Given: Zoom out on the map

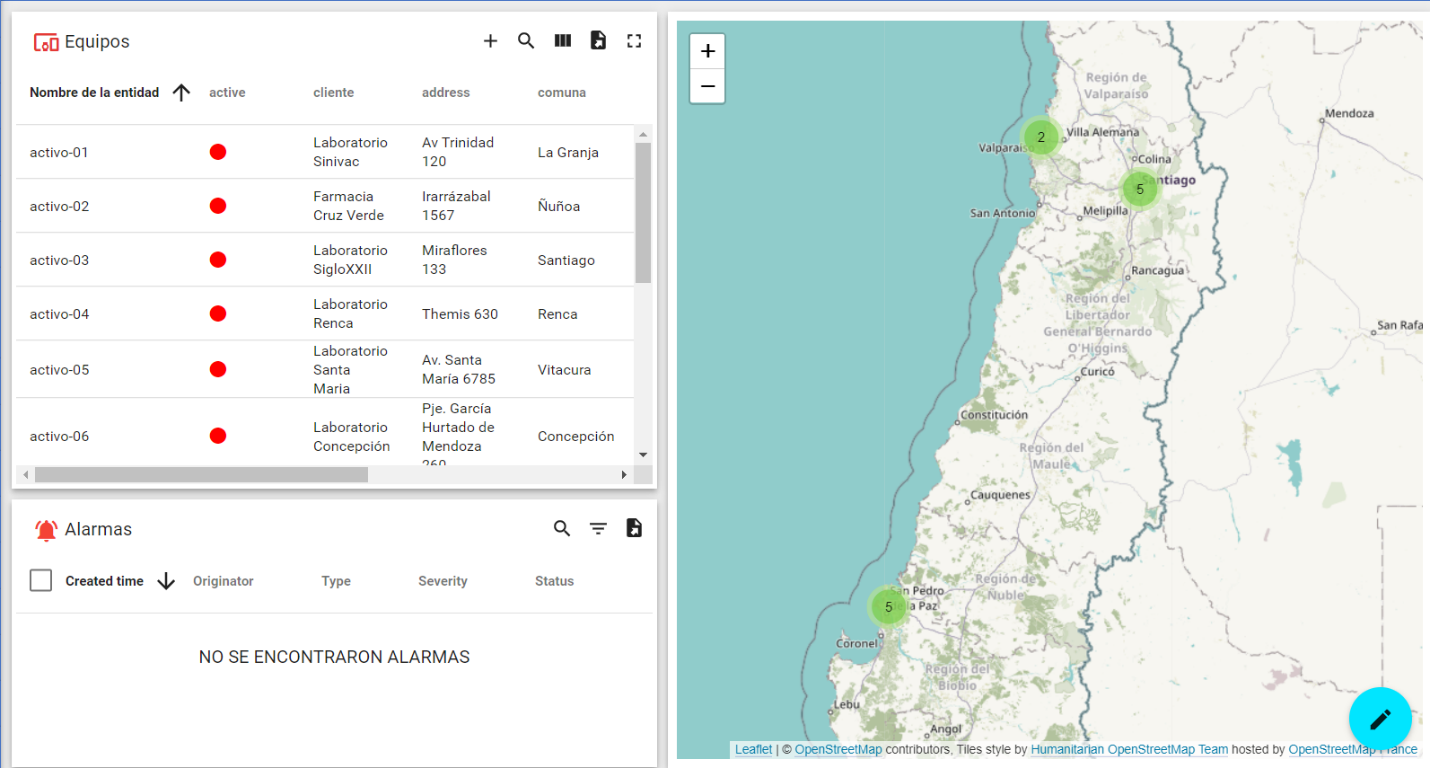Looking at the screenshot, I should point(708,86).
